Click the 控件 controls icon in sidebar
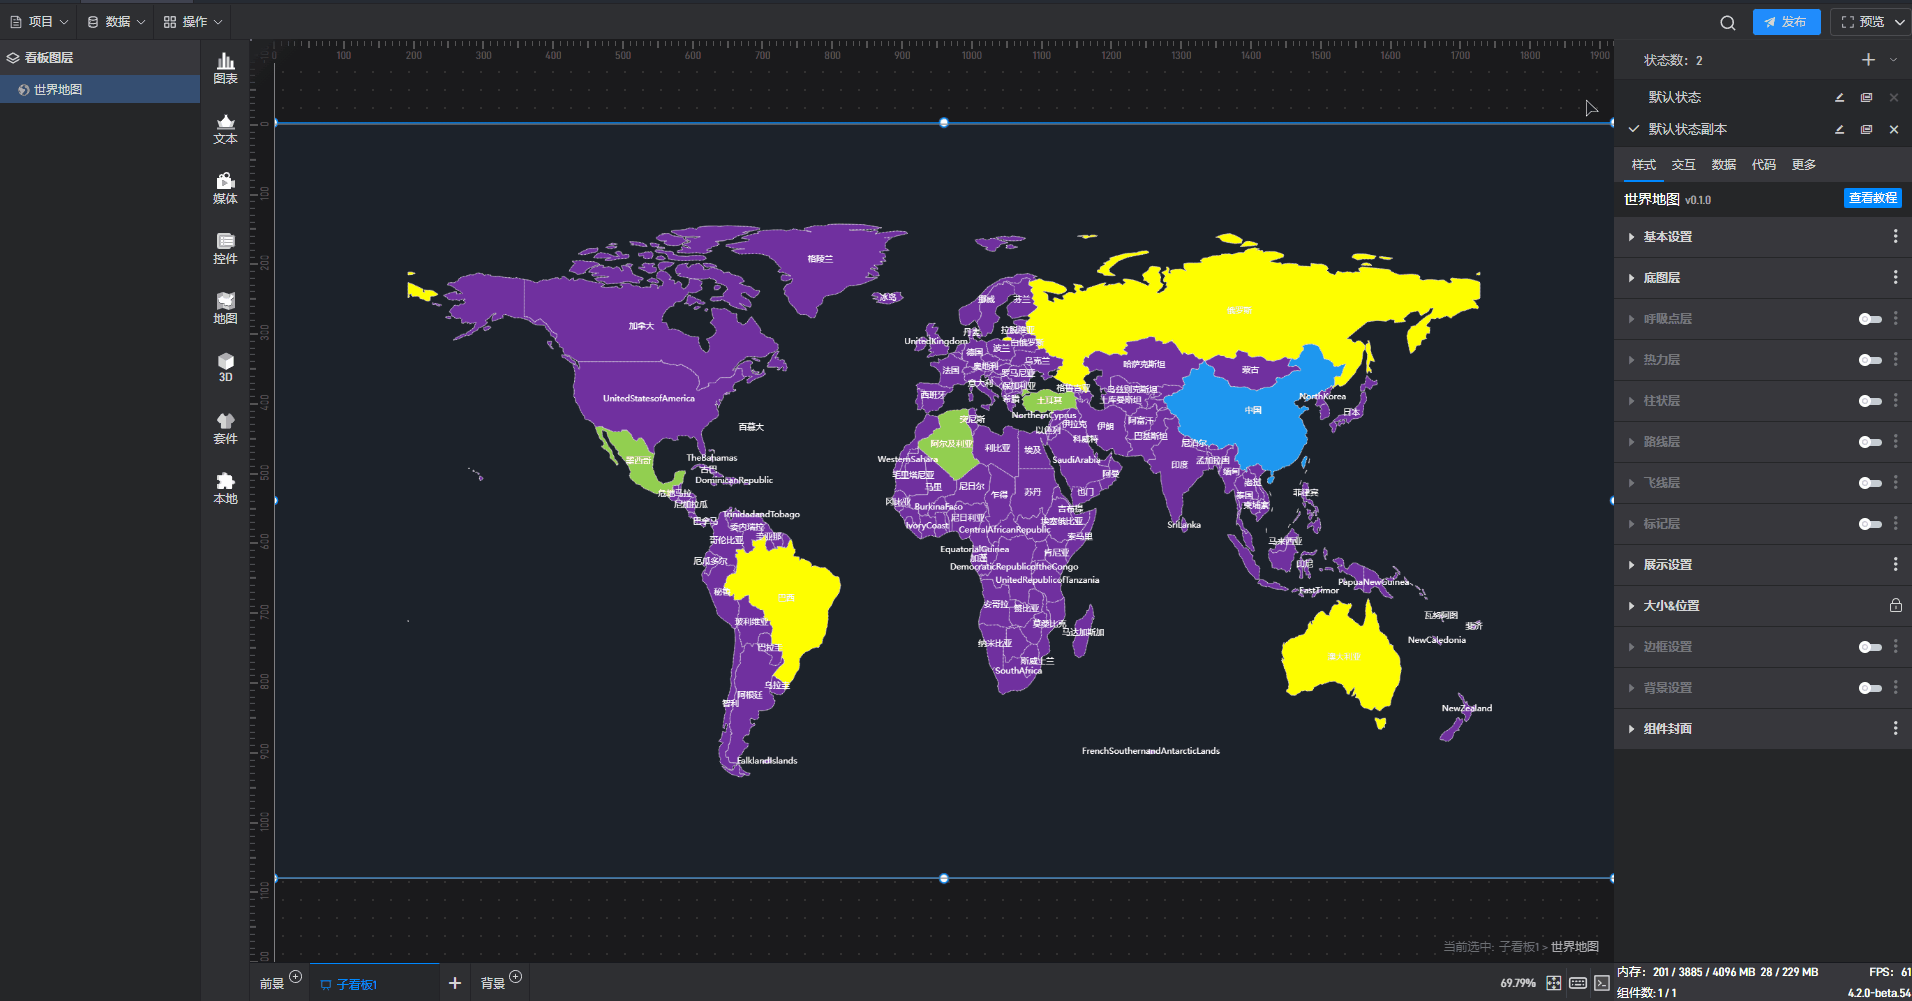 pos(225,248)
